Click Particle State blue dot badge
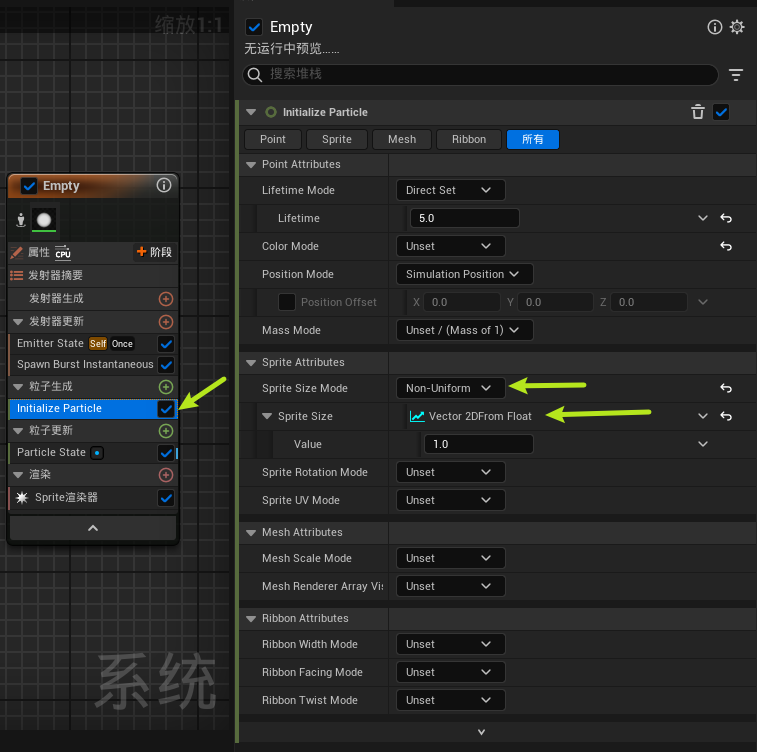This screenshot has height=752, width=757. point(97,453)
